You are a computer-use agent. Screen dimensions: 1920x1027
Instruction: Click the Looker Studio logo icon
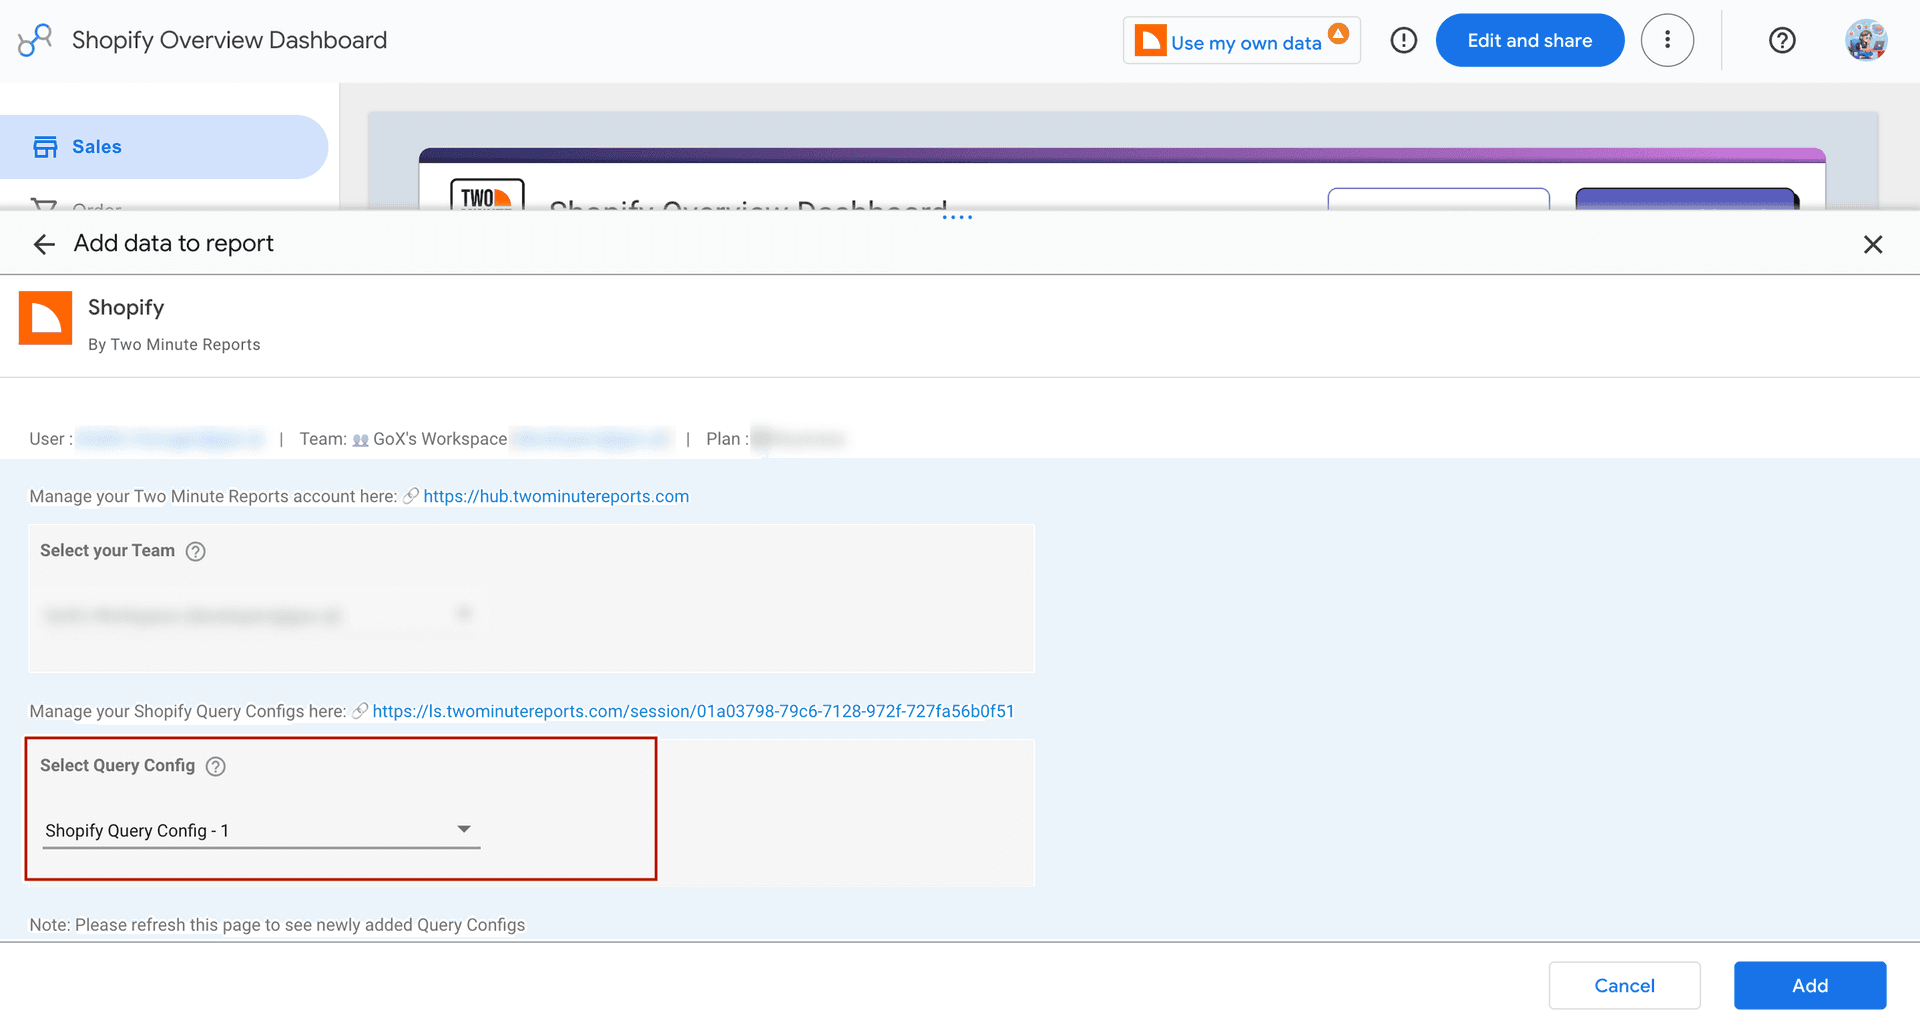click(x=35, y=40)
